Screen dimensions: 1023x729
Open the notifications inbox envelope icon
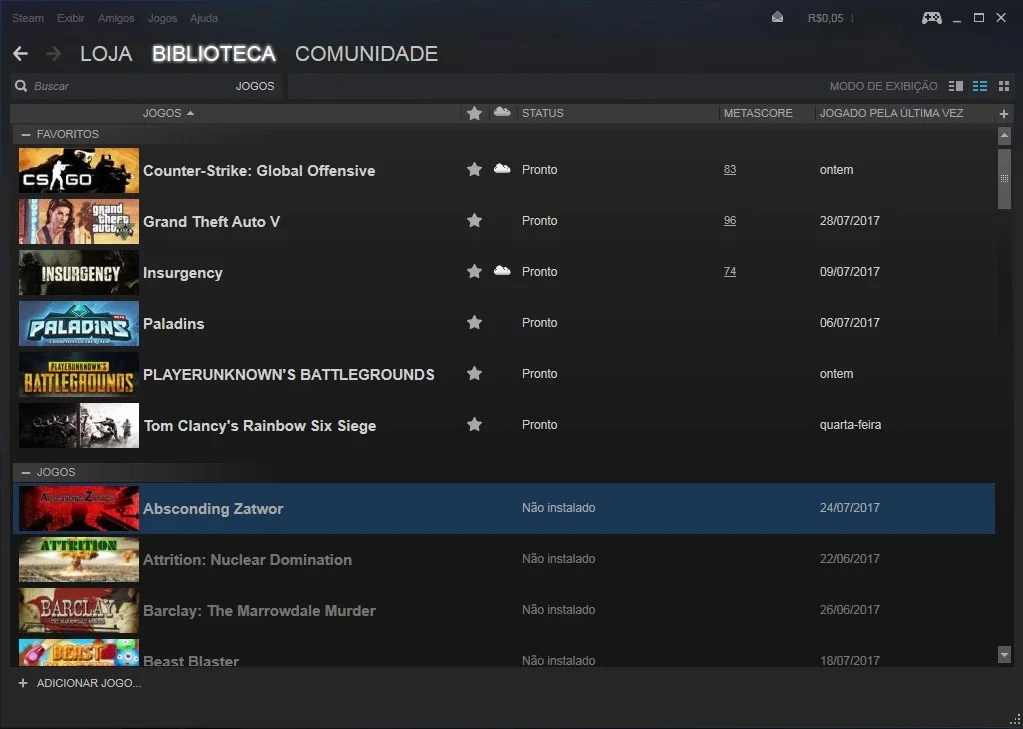pyautogui.click(x=777, y=17)
